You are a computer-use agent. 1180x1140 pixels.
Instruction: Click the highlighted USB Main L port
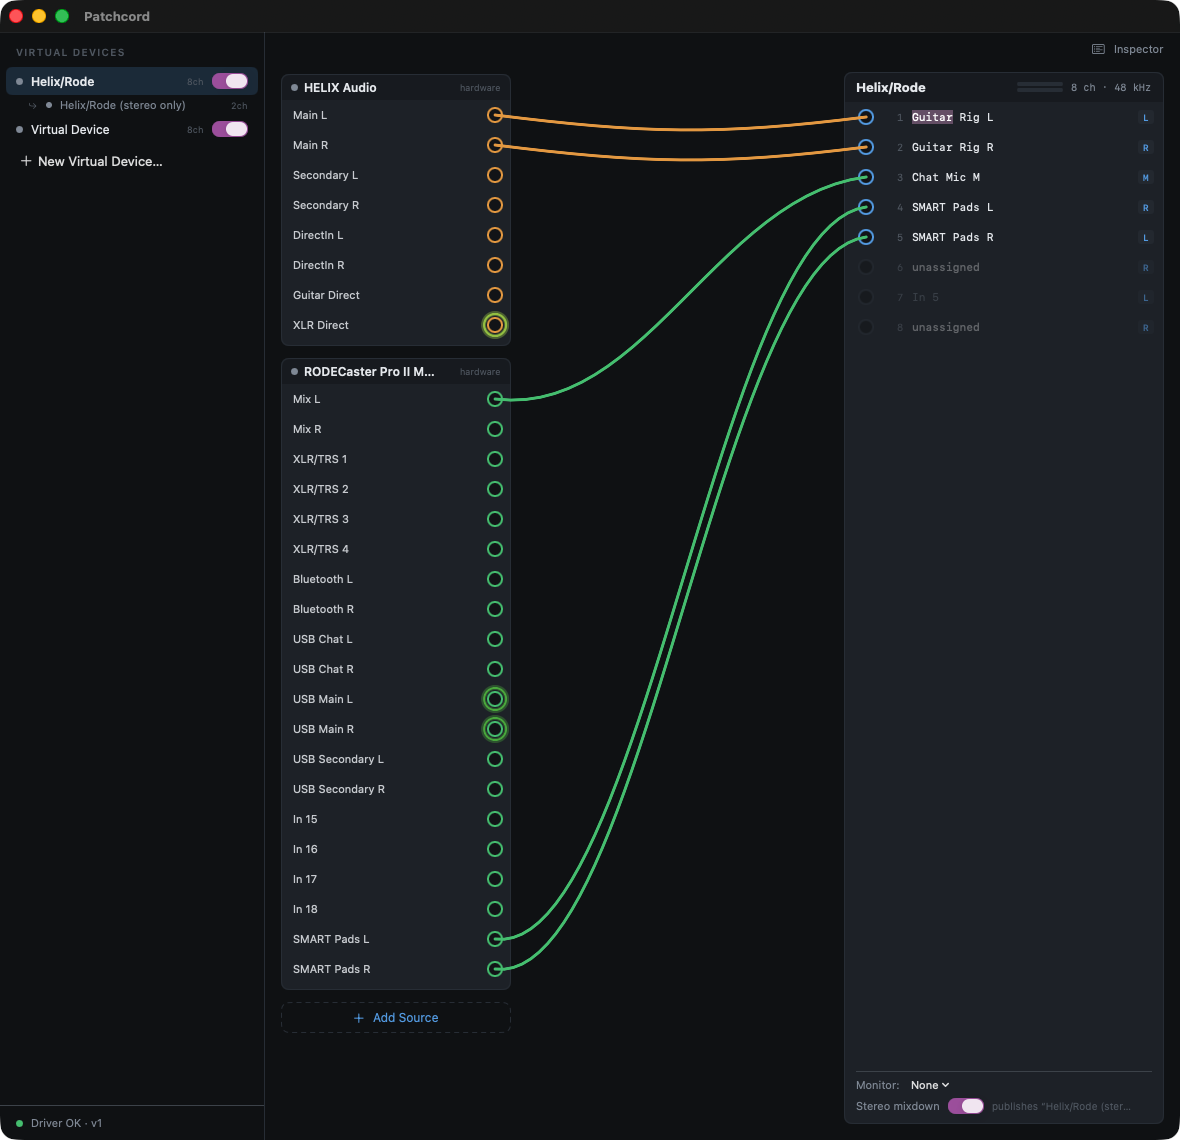click(x=494, y=699)
